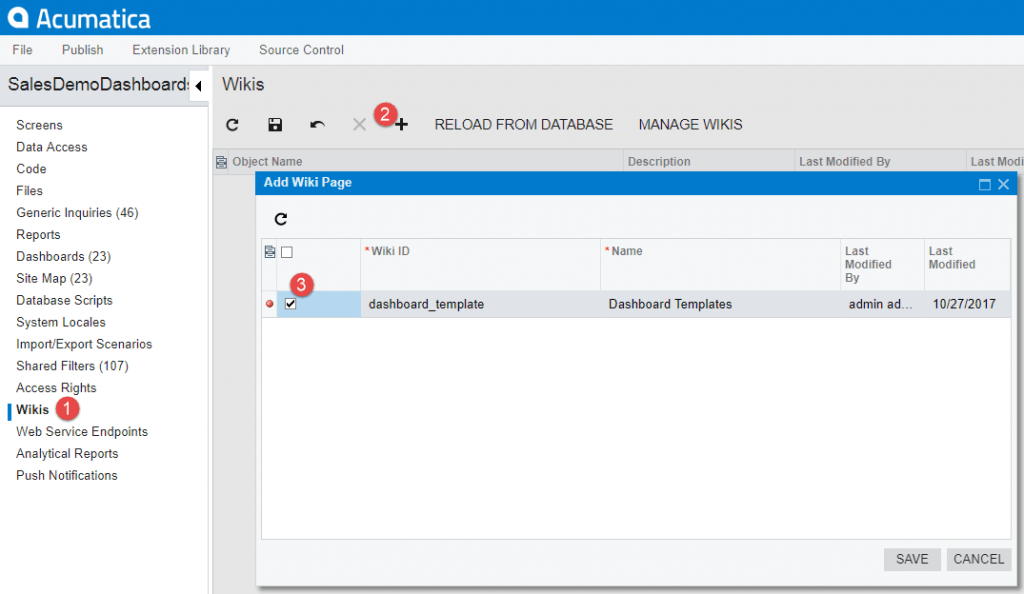Click the grid icon beside Object Name header
This screenshot has width=1024, height=594.
[221, 162]
